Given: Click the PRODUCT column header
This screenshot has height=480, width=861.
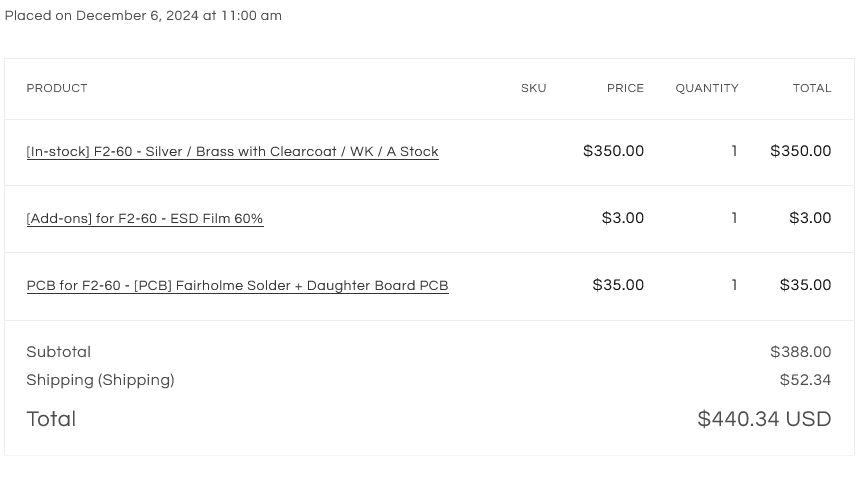Looking at the screenshot, I should 57,89.
